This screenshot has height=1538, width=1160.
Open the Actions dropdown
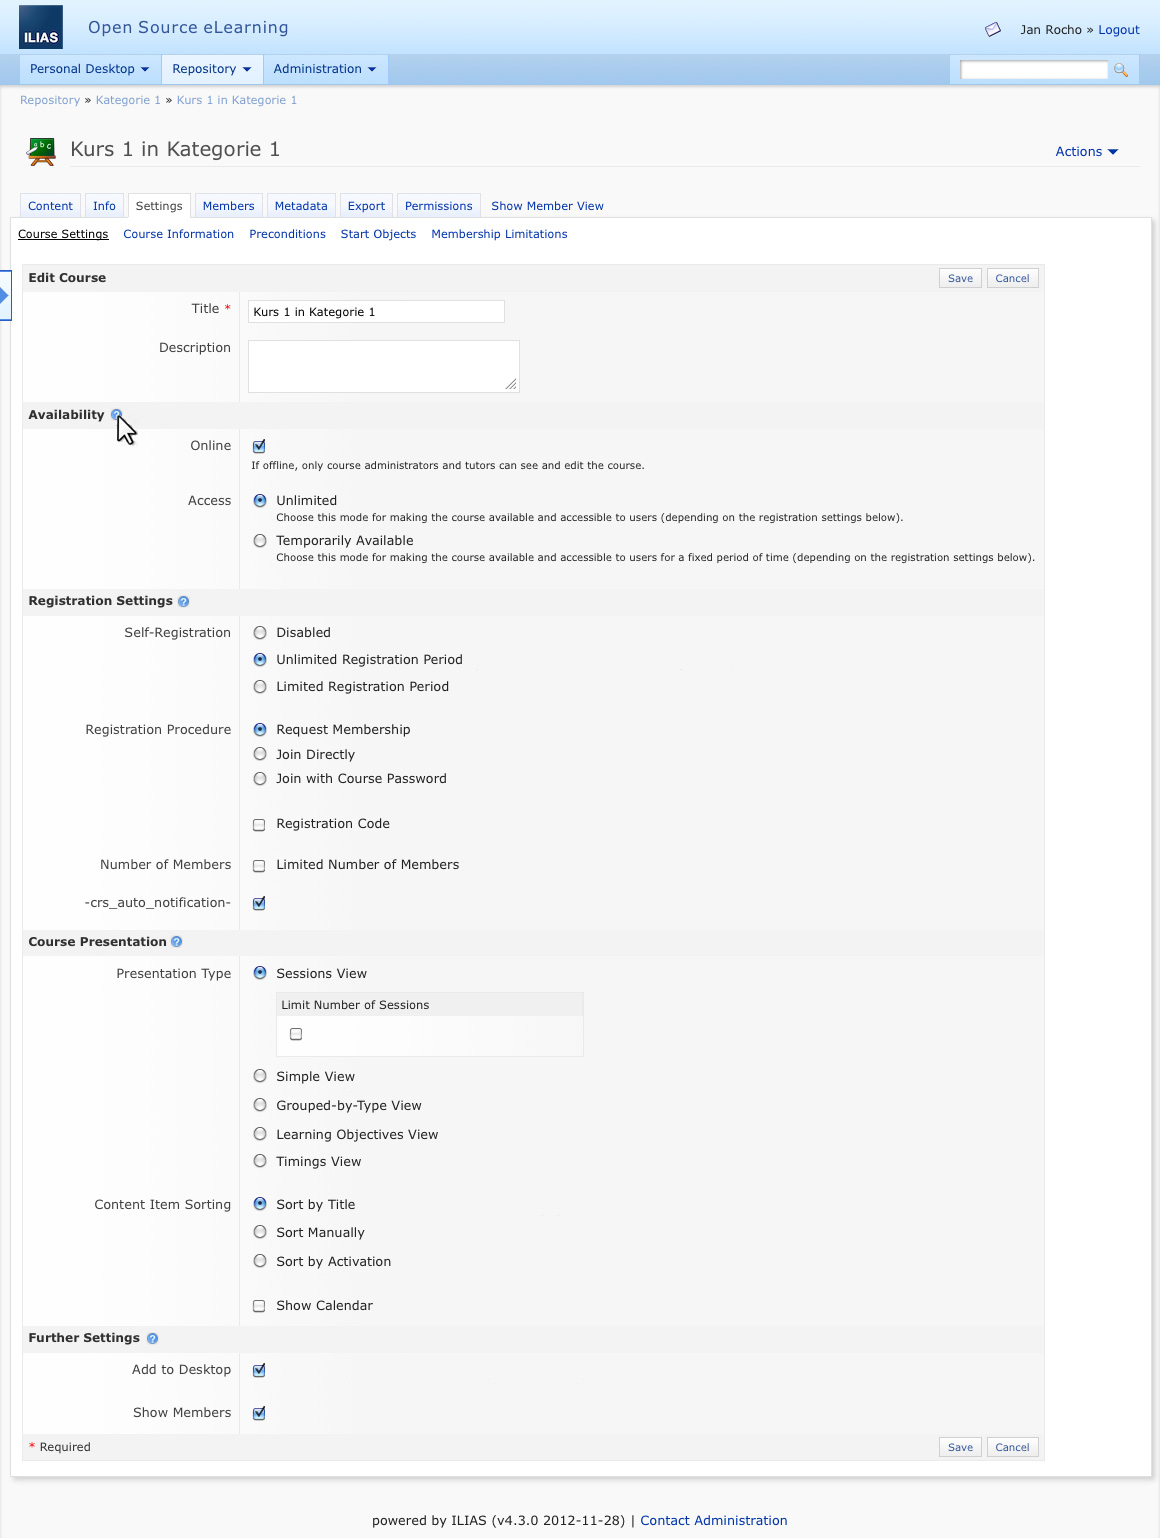(x=1087, y=152)
